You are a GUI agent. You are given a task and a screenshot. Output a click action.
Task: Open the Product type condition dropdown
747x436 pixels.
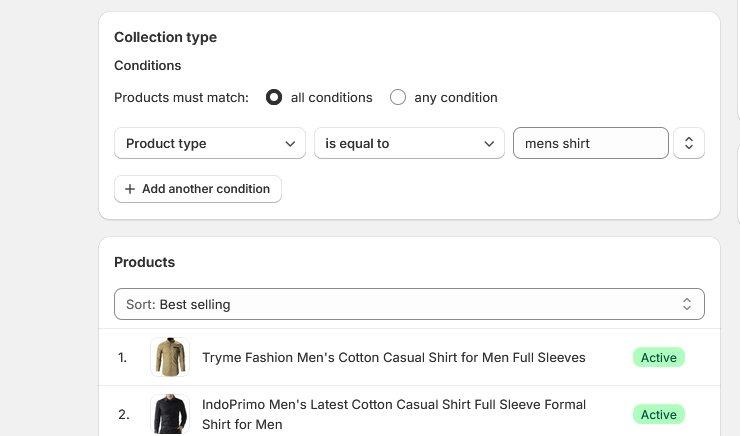(x=209, y=143)
